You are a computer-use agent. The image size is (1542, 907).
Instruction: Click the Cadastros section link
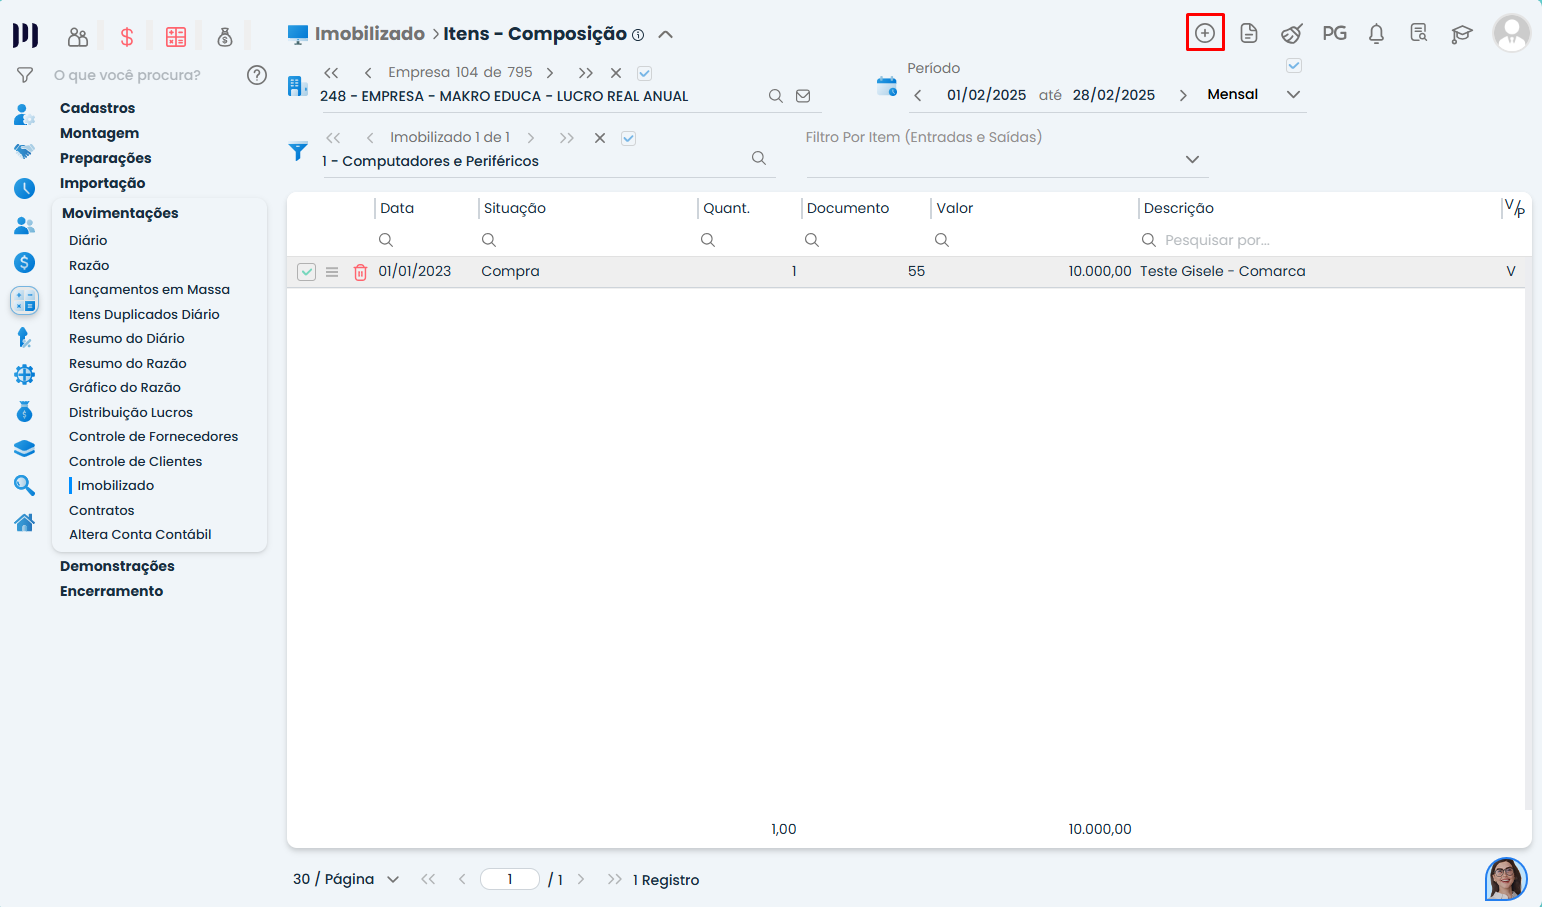pyautogui.click(x=97, y=108)
